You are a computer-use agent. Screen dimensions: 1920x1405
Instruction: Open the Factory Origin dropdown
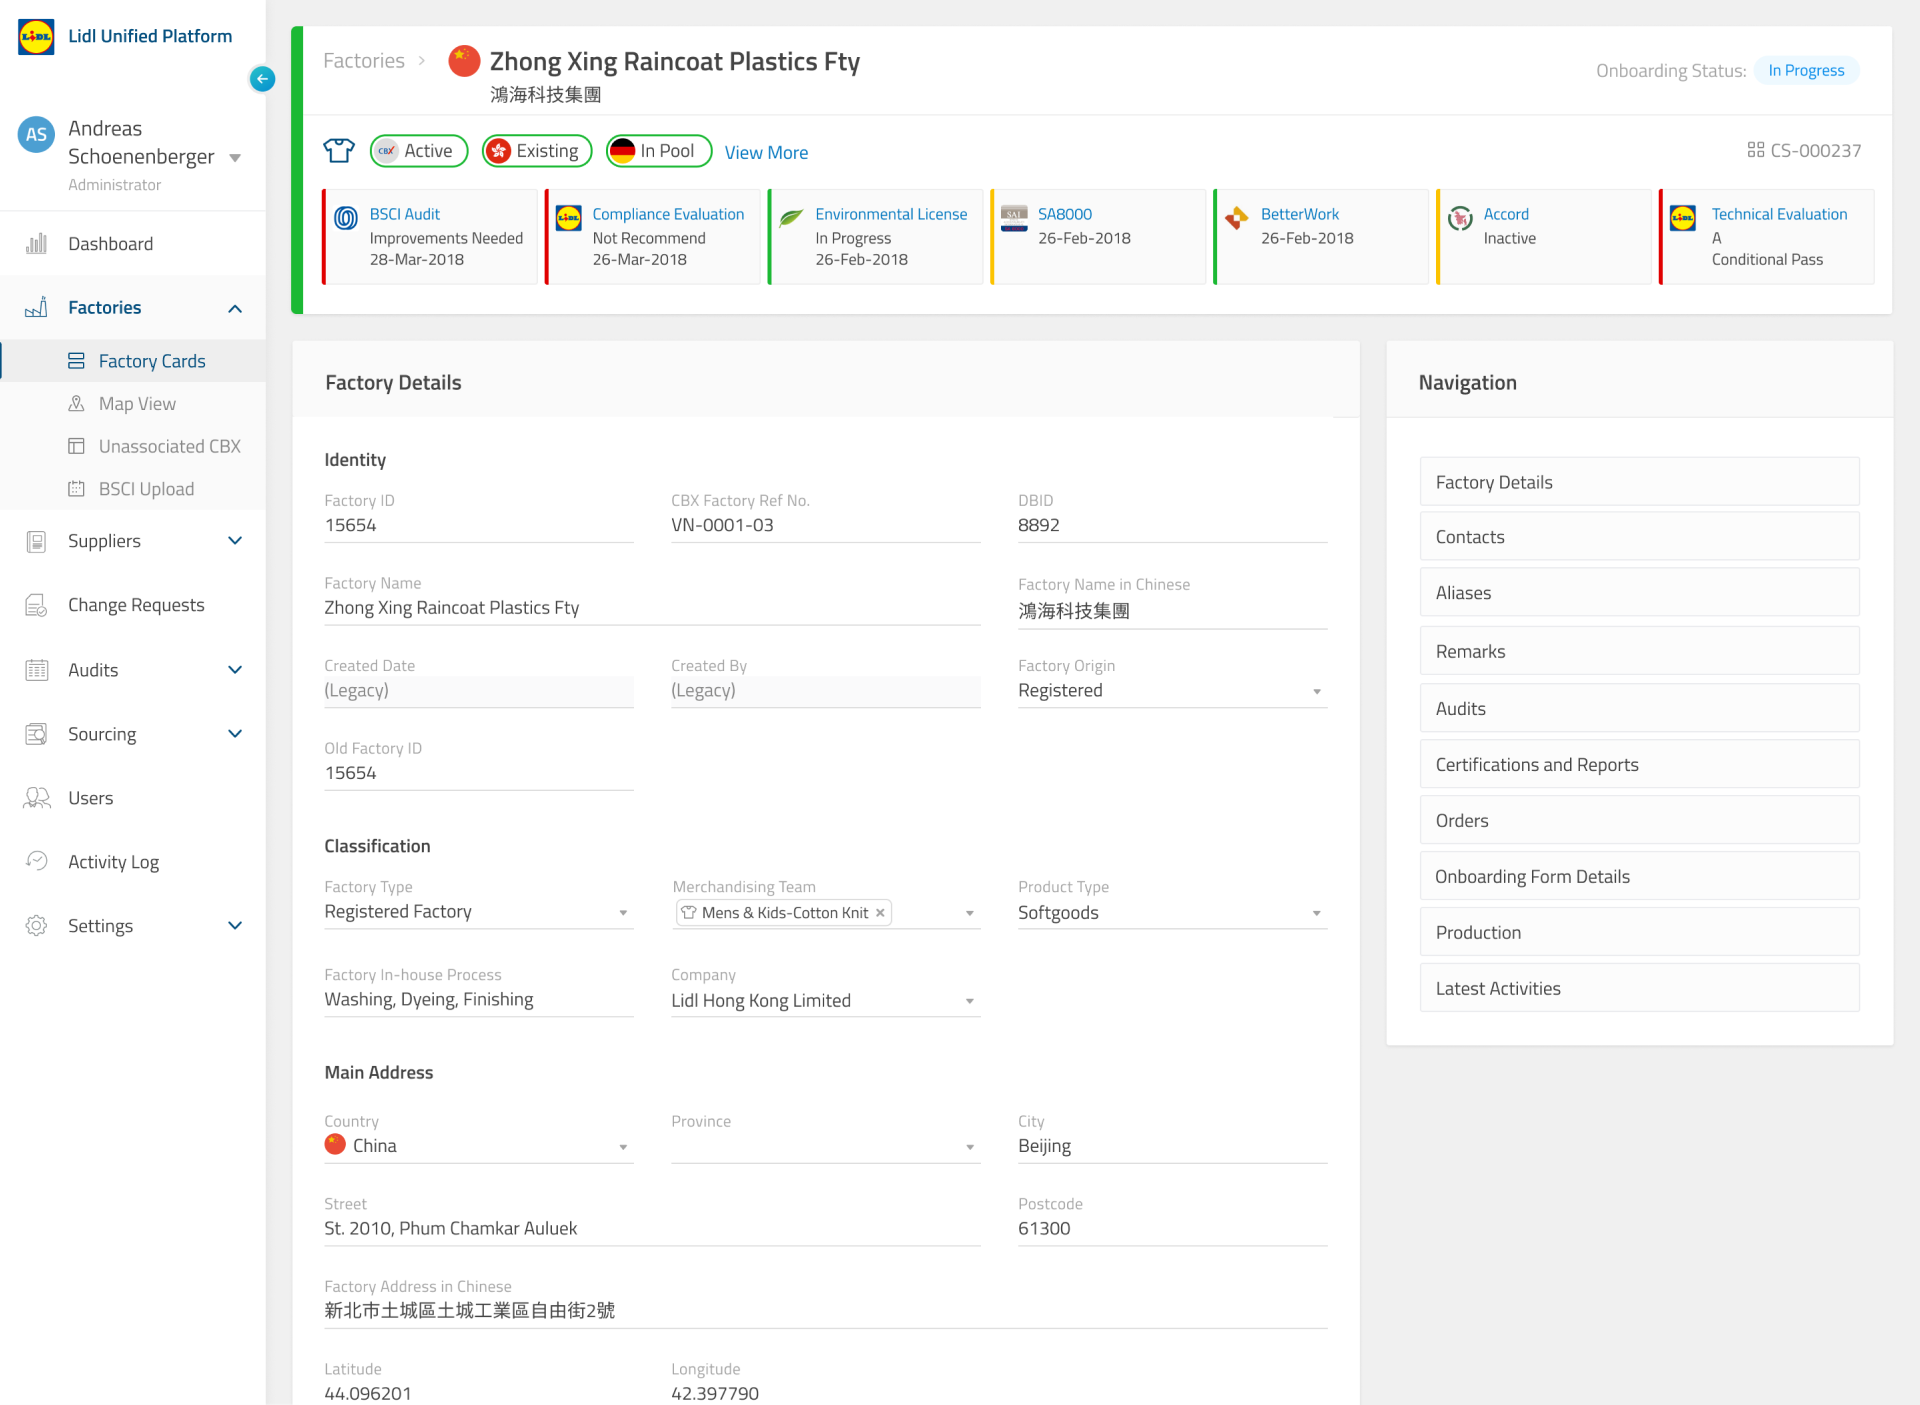tap(1171, 691)
